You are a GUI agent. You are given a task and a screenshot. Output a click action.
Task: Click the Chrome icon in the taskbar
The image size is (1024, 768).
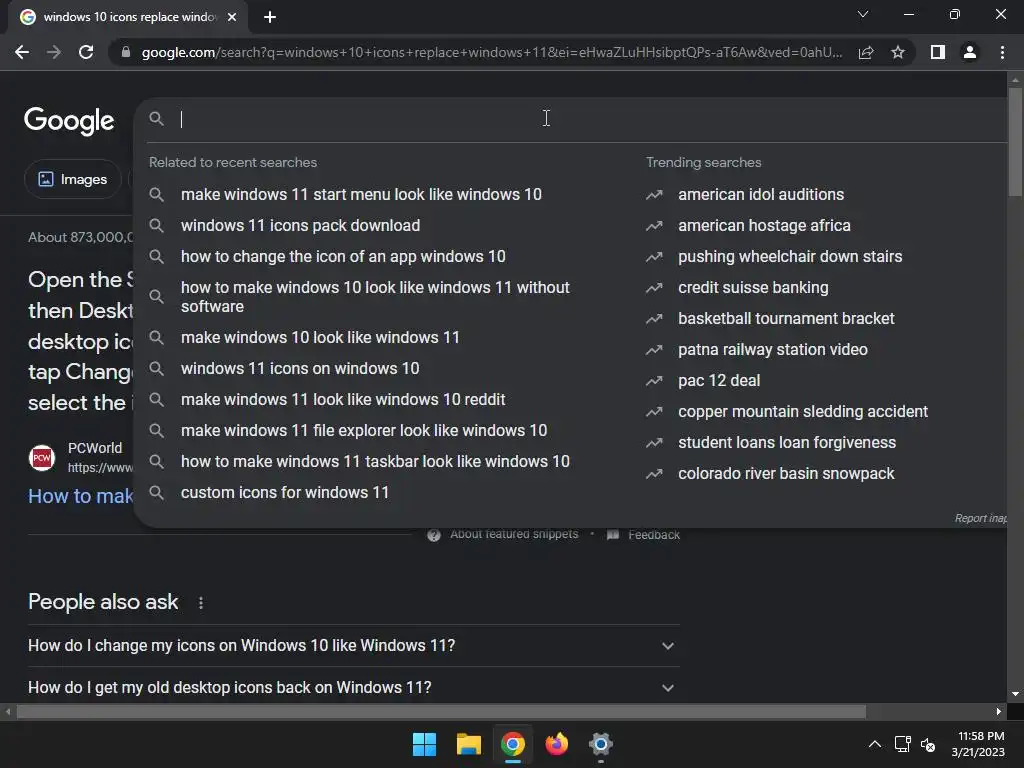(x=513, y=744)
